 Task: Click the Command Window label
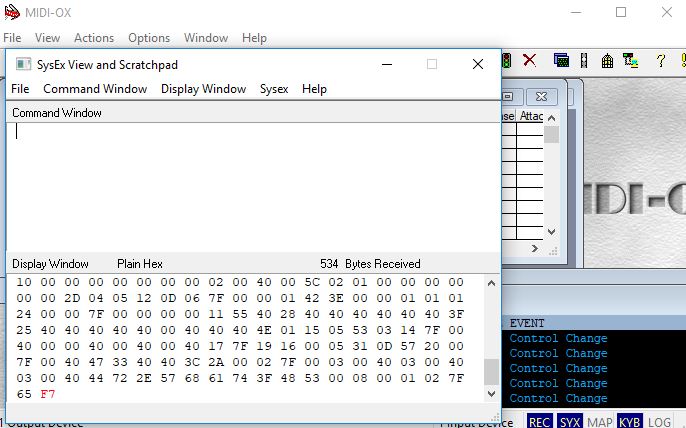click(x=57, y=113)
